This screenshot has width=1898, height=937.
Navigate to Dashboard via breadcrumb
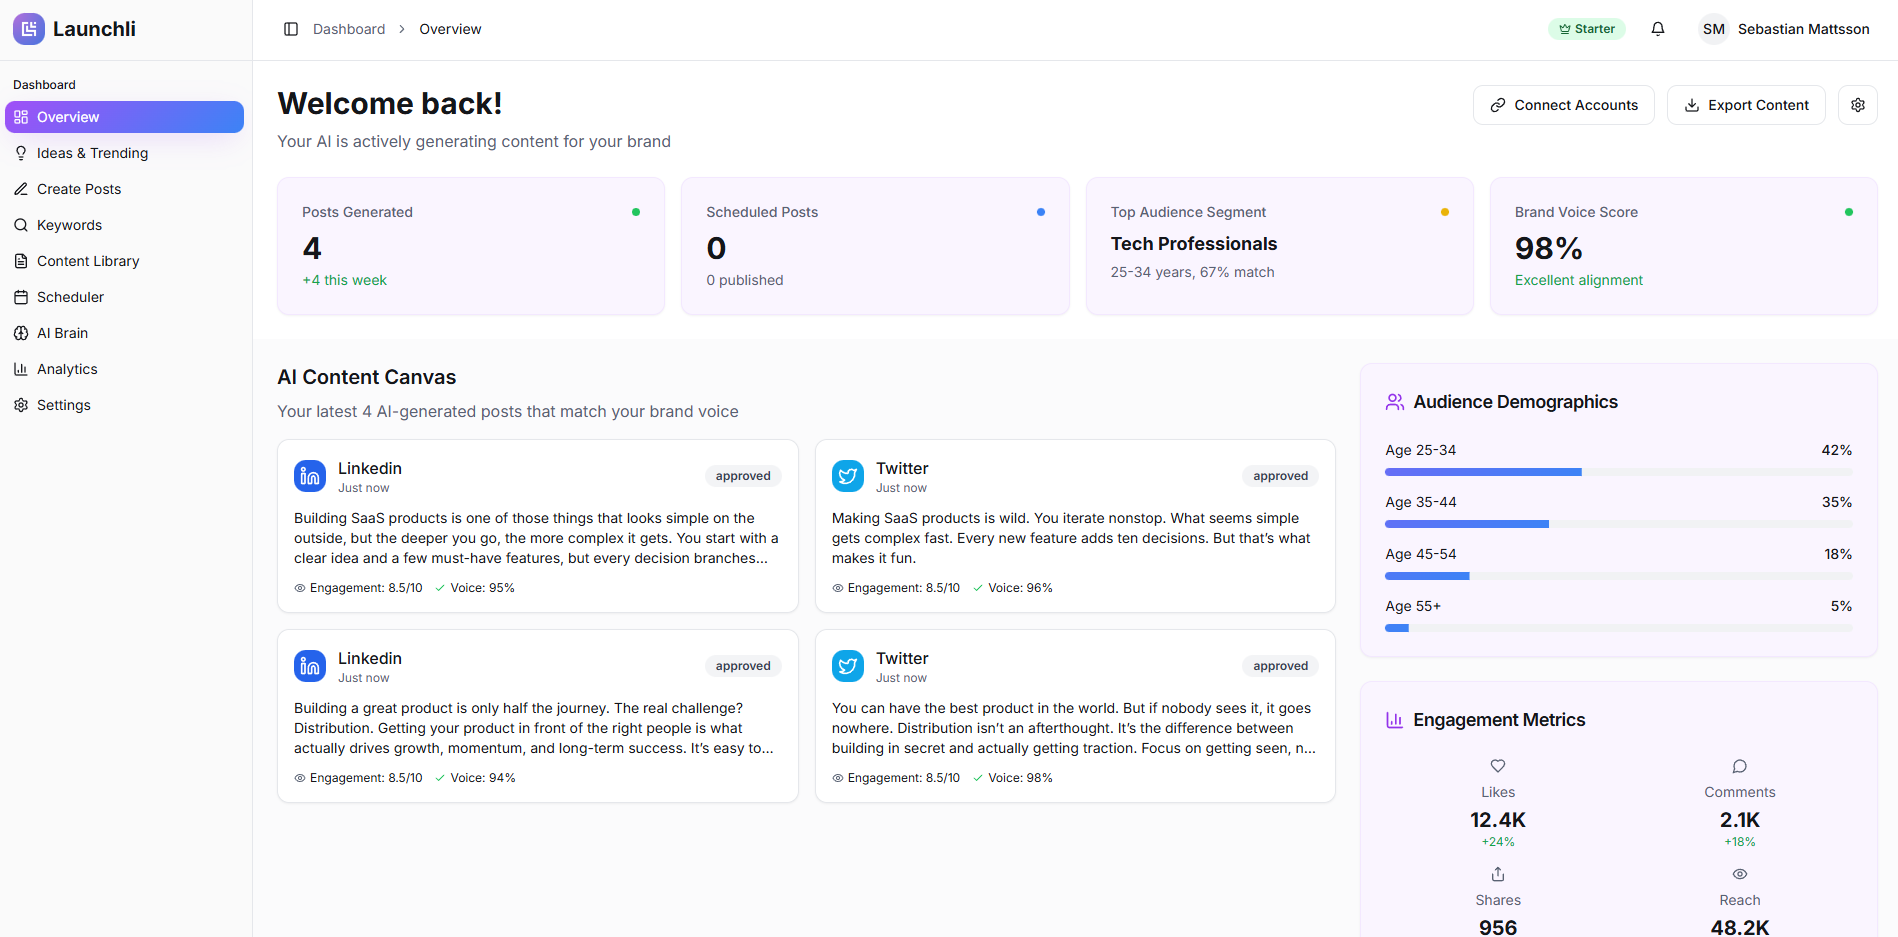pos(349,28)
